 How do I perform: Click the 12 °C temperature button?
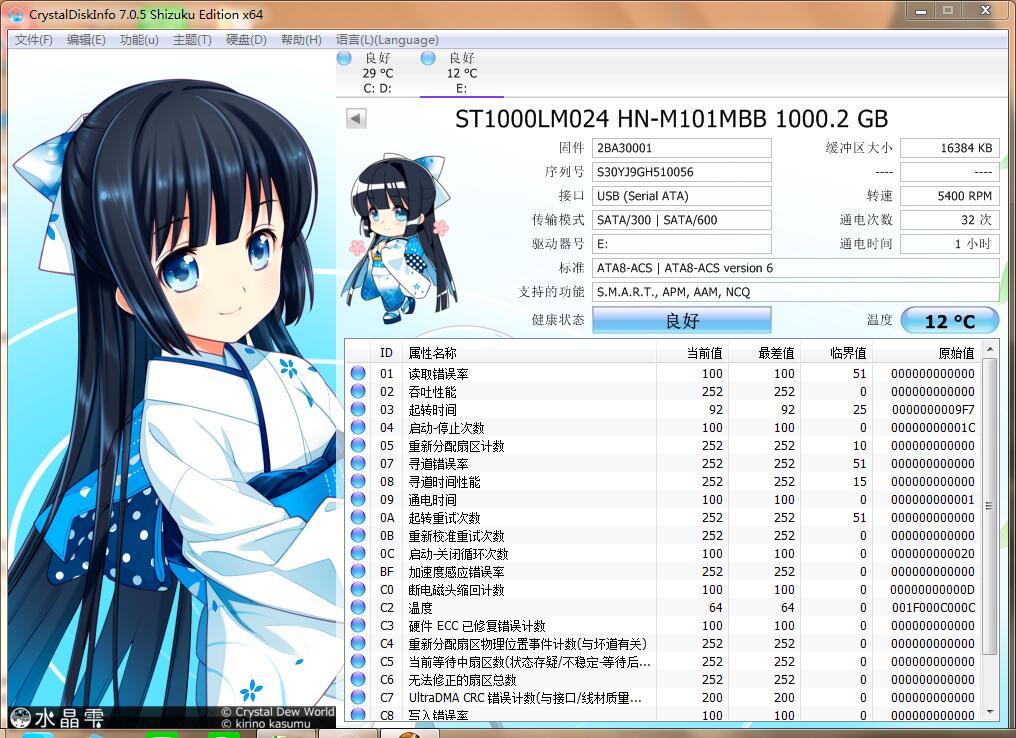coord(949,321)
